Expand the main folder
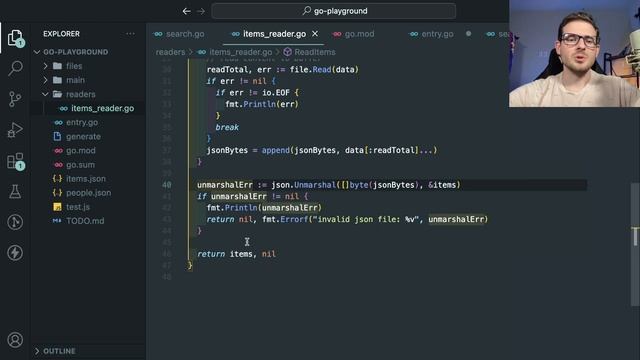Screen dimensions: 640x360 pyautogui.click(x=45, y=80)
